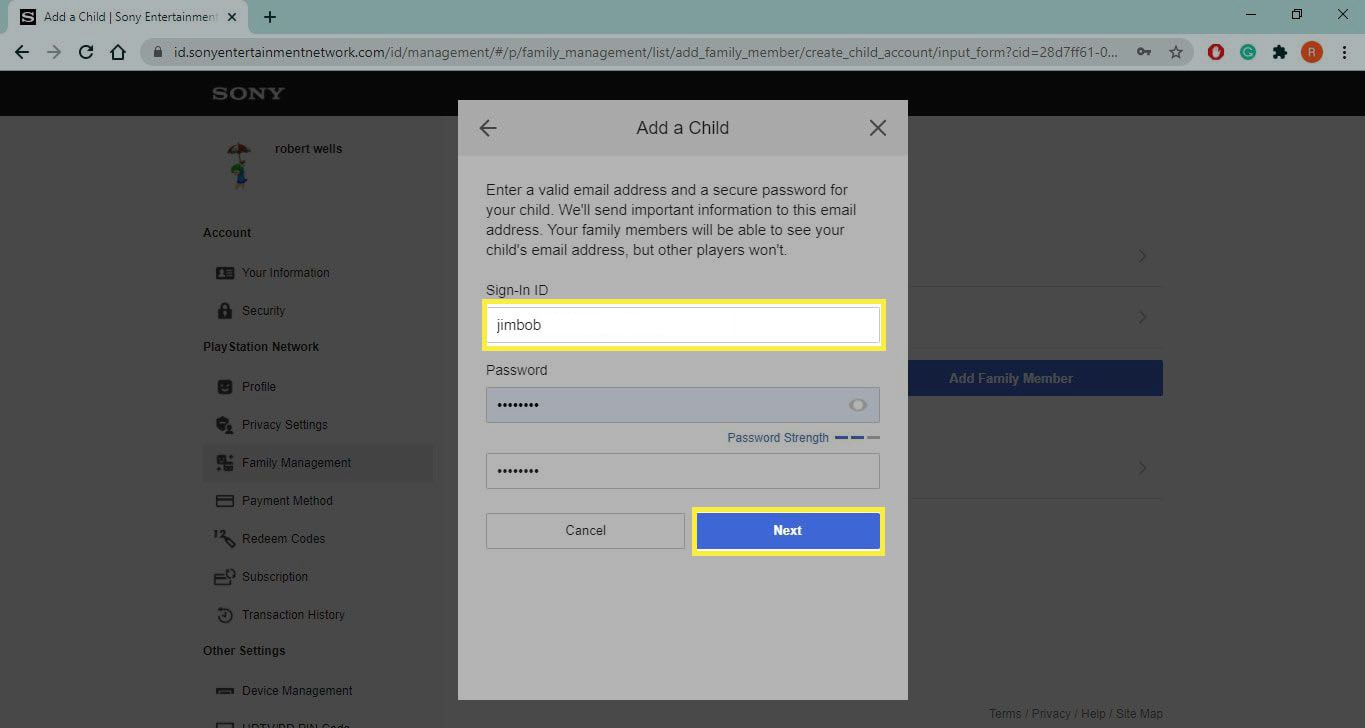
Task: Select the Add a Child browser tab
Action: tap(130, 17)
